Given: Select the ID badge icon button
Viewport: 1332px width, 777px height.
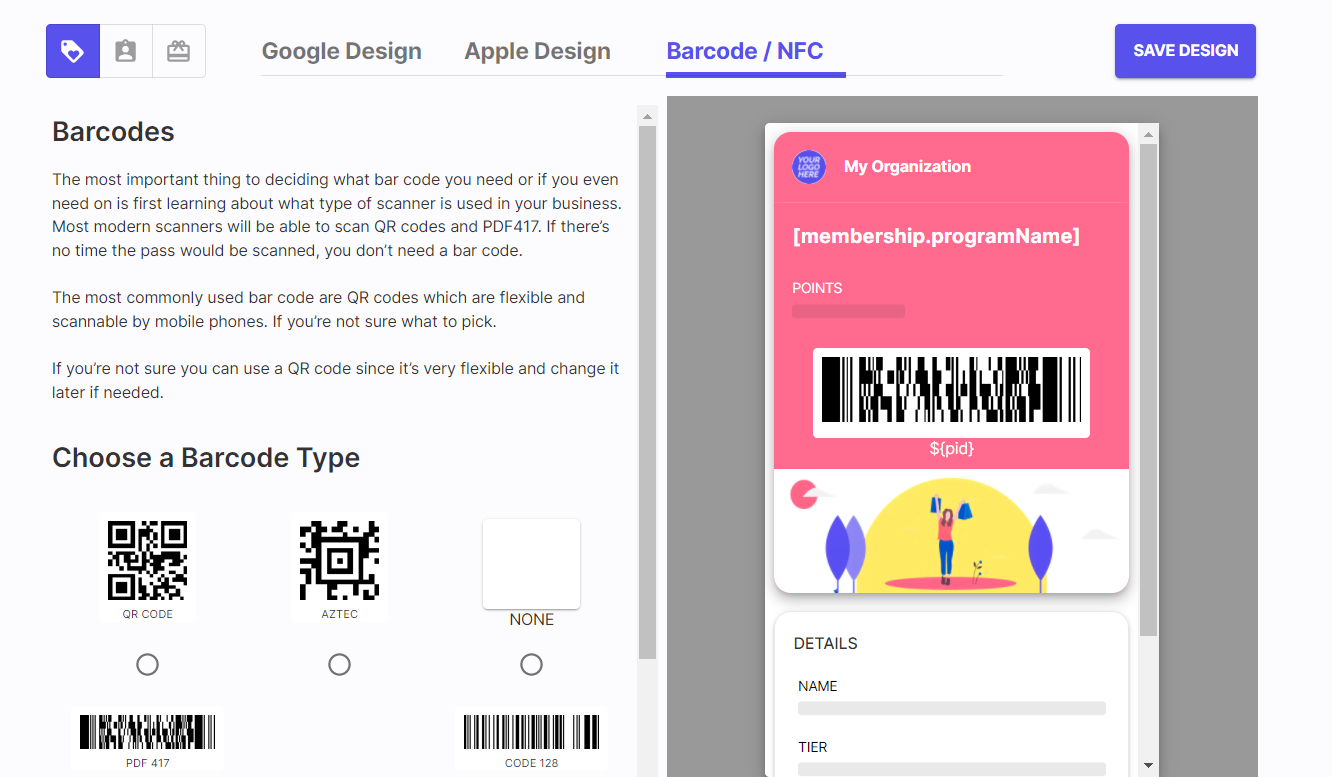Looking at the screenshot, I should 126,51.
